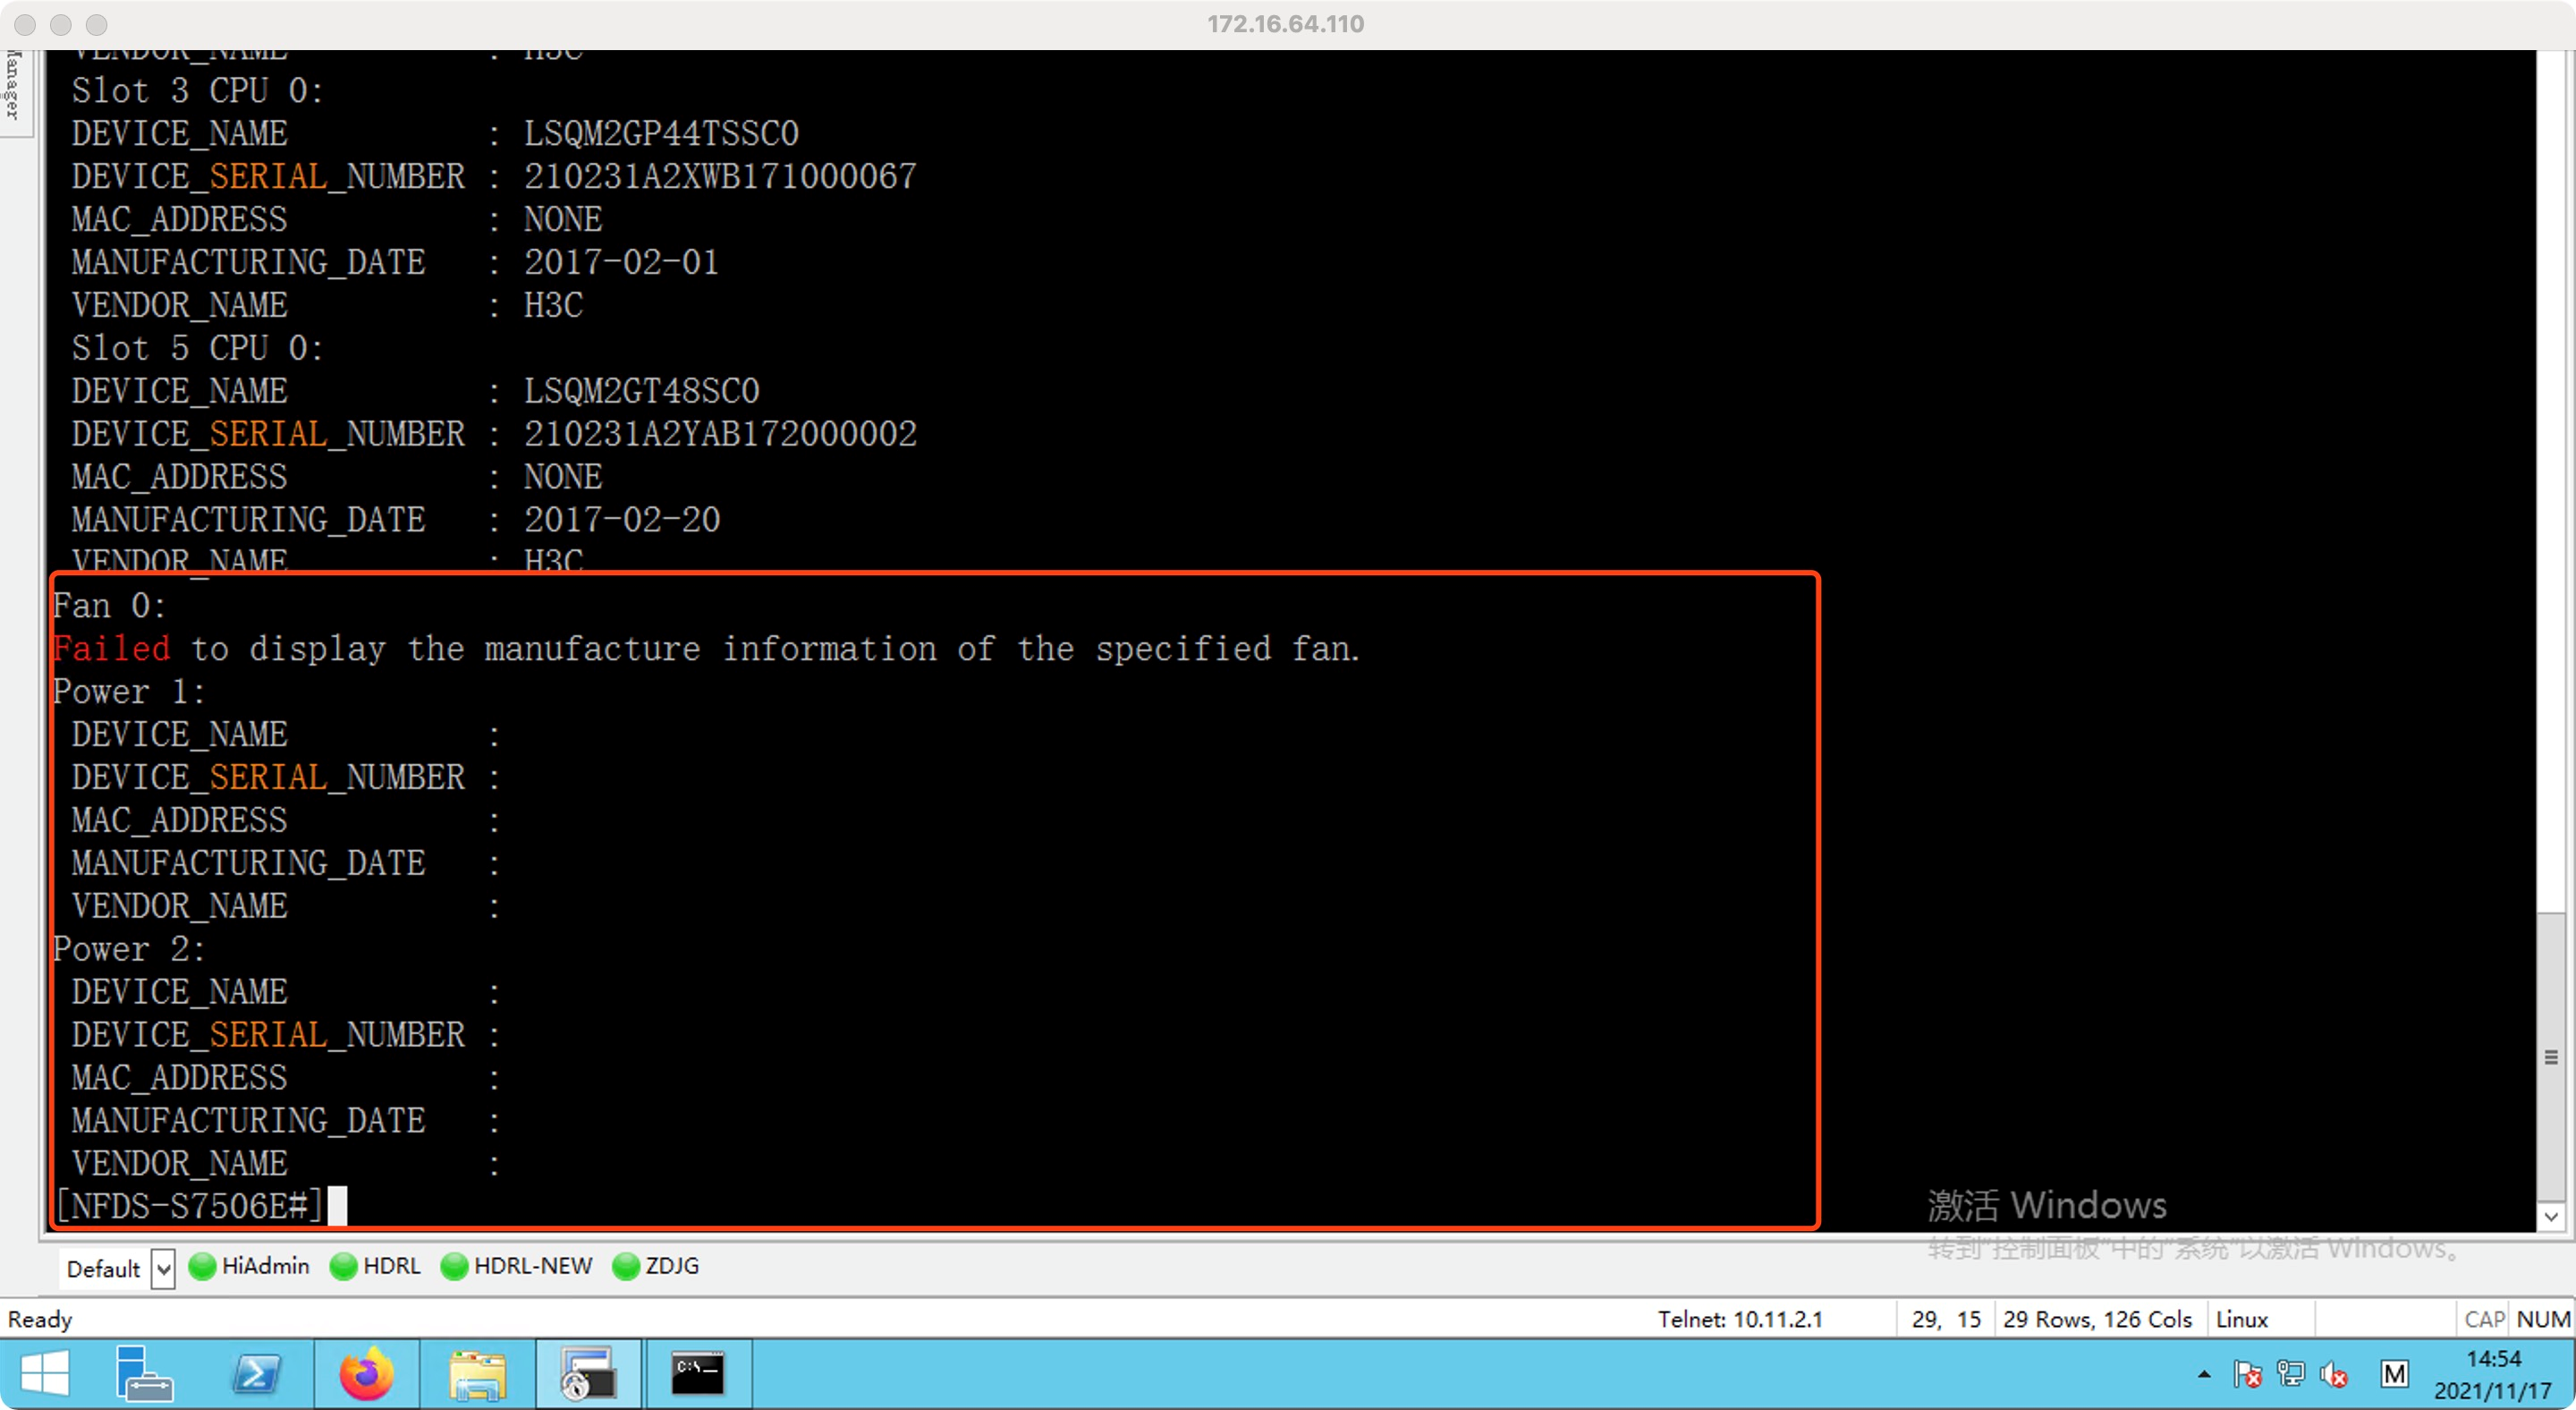Launch Server Manager from the taskbar

click(x=144, y=1374)
